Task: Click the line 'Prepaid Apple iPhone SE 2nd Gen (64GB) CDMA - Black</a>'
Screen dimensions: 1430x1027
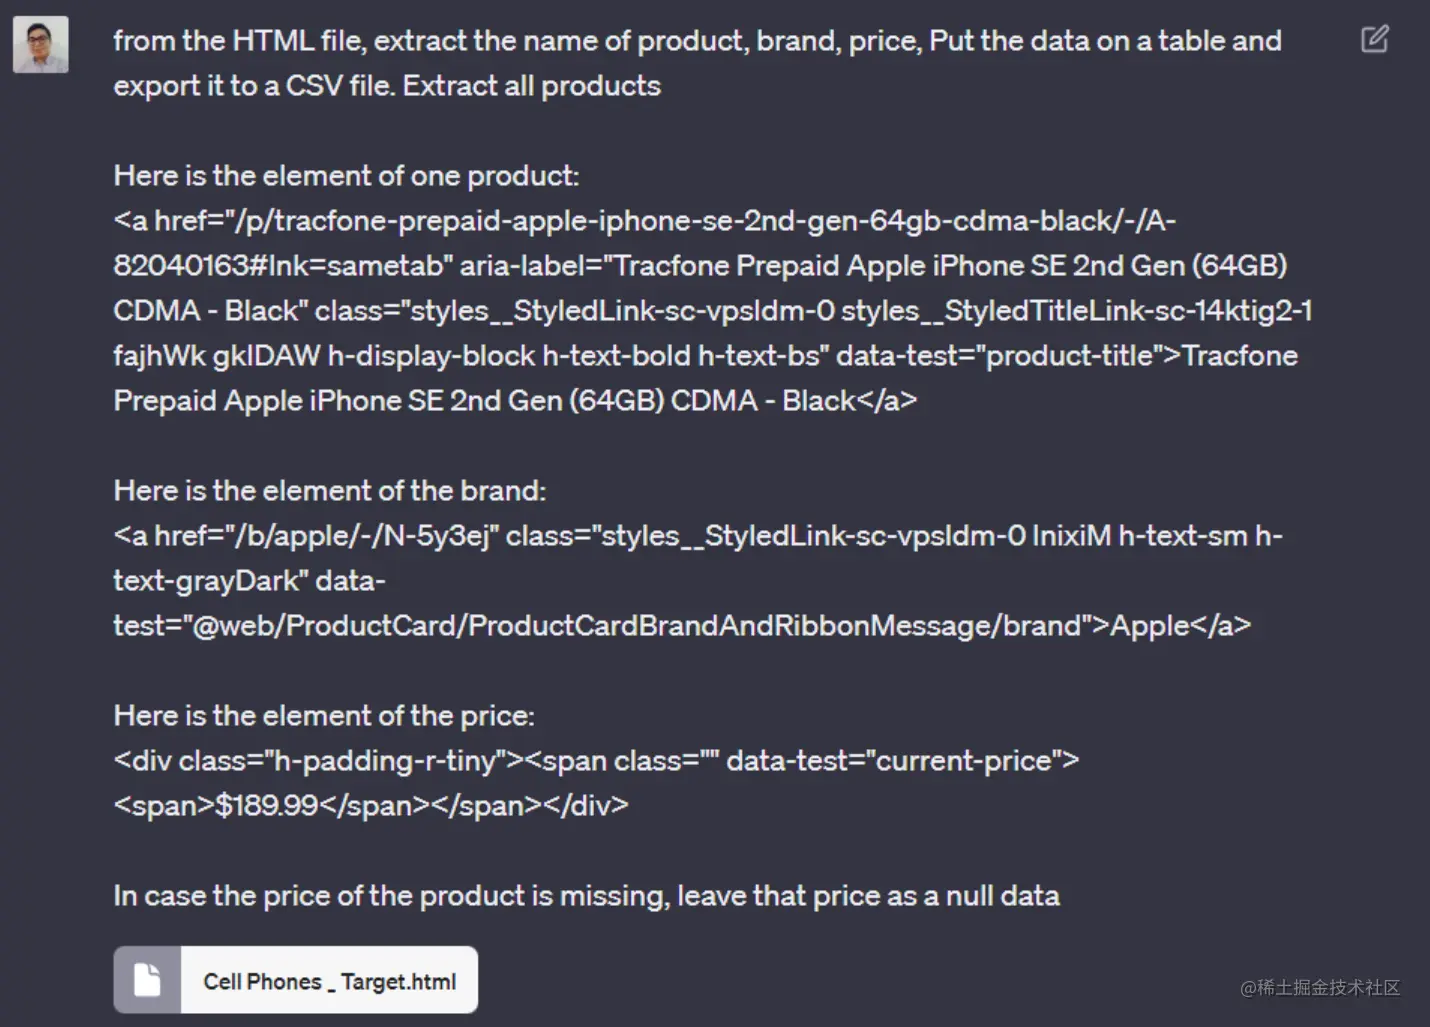Action: [x=514, y=401]
